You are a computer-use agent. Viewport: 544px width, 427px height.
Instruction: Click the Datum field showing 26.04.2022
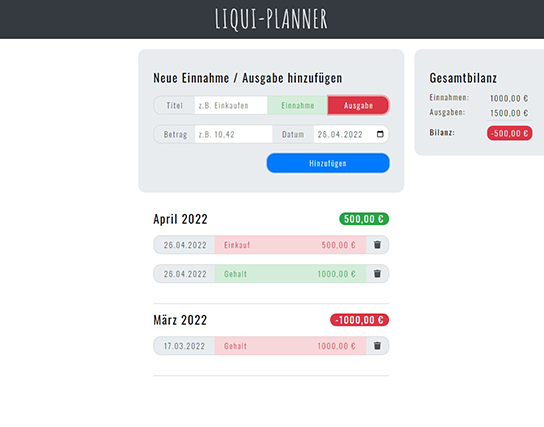(351, 134)
